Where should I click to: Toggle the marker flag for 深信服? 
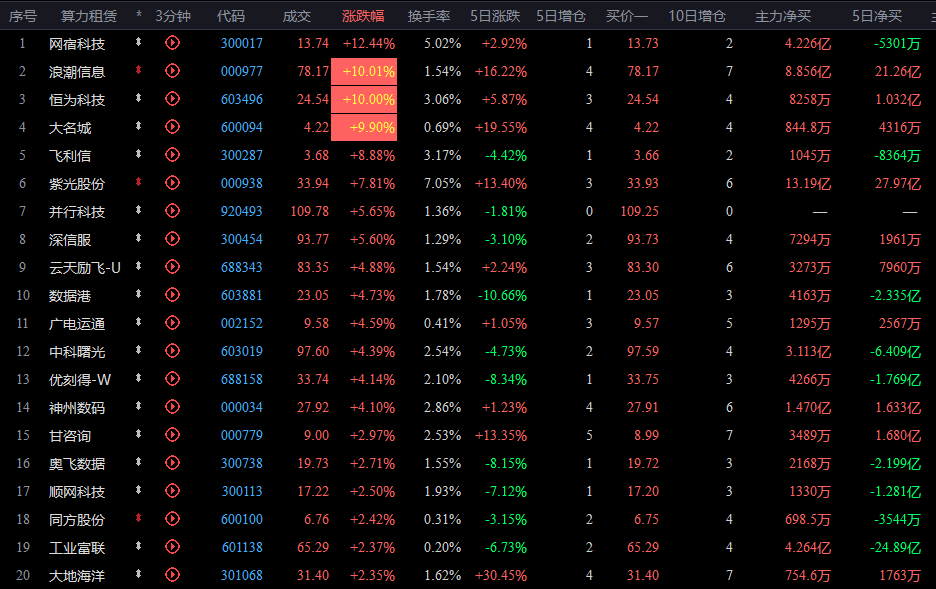pos(138,238)
